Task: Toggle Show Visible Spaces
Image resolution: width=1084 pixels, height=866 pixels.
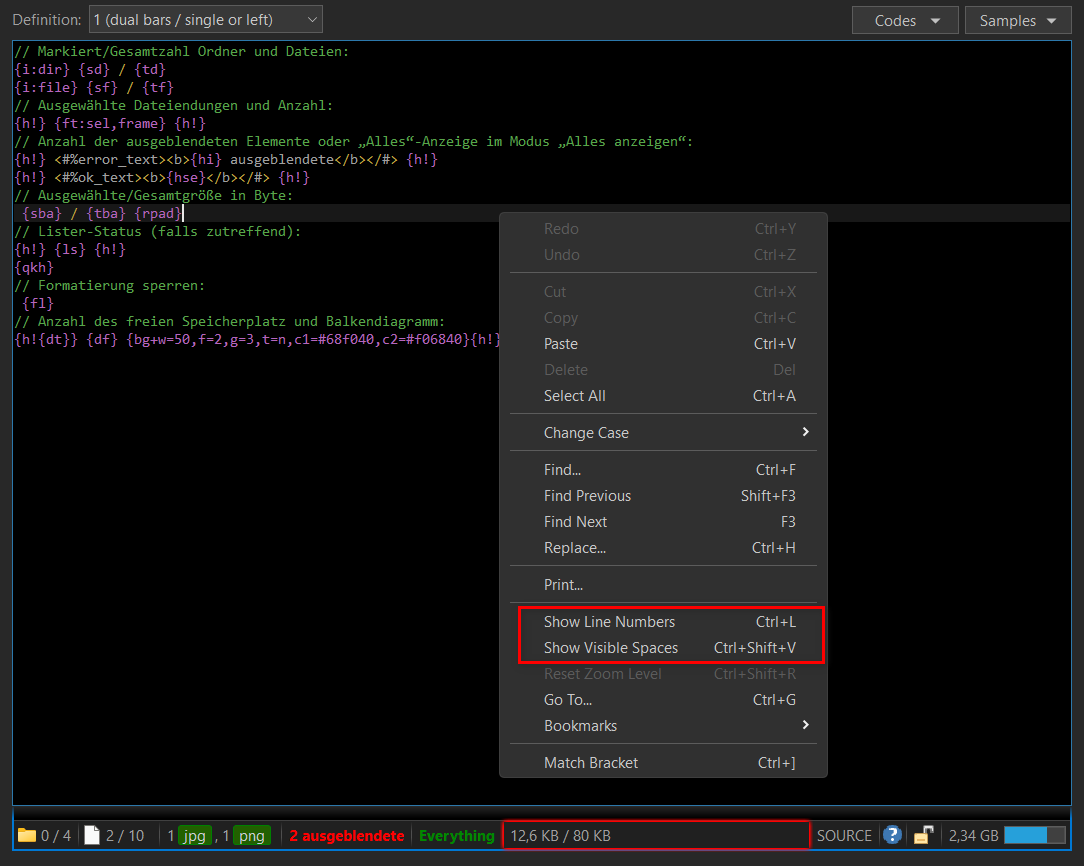Action: point(663,648)
